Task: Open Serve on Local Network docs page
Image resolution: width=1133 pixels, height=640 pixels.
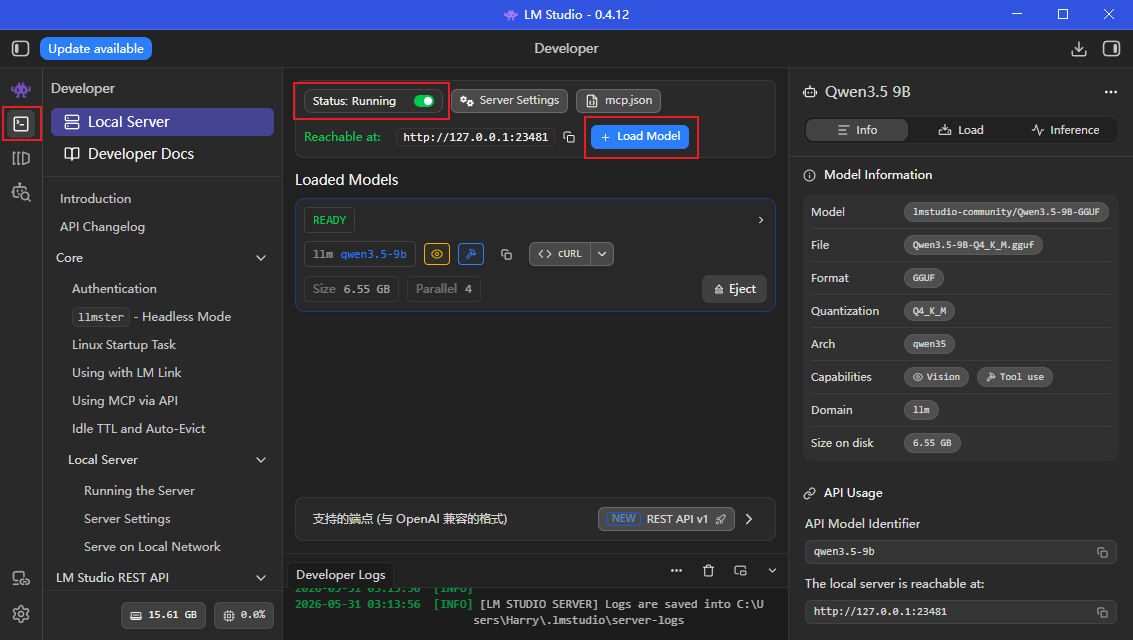Action: click(x=152, y=548)
